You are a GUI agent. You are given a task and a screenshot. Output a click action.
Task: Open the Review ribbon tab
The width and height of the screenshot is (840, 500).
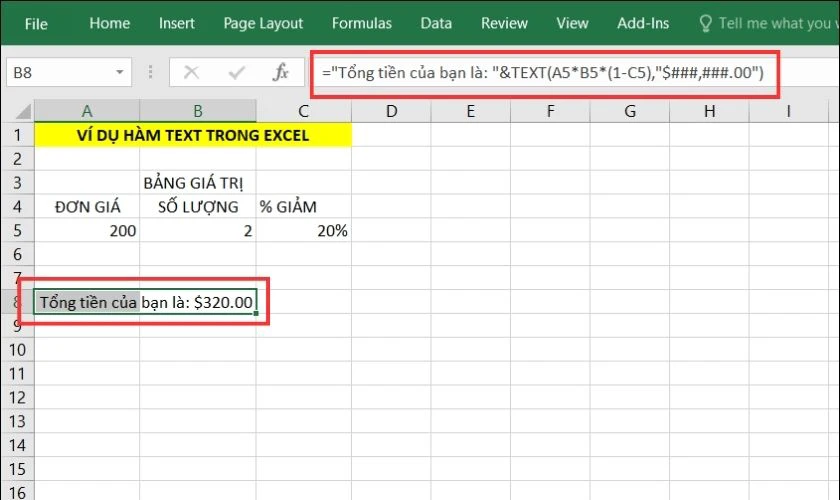pos(504,23)
